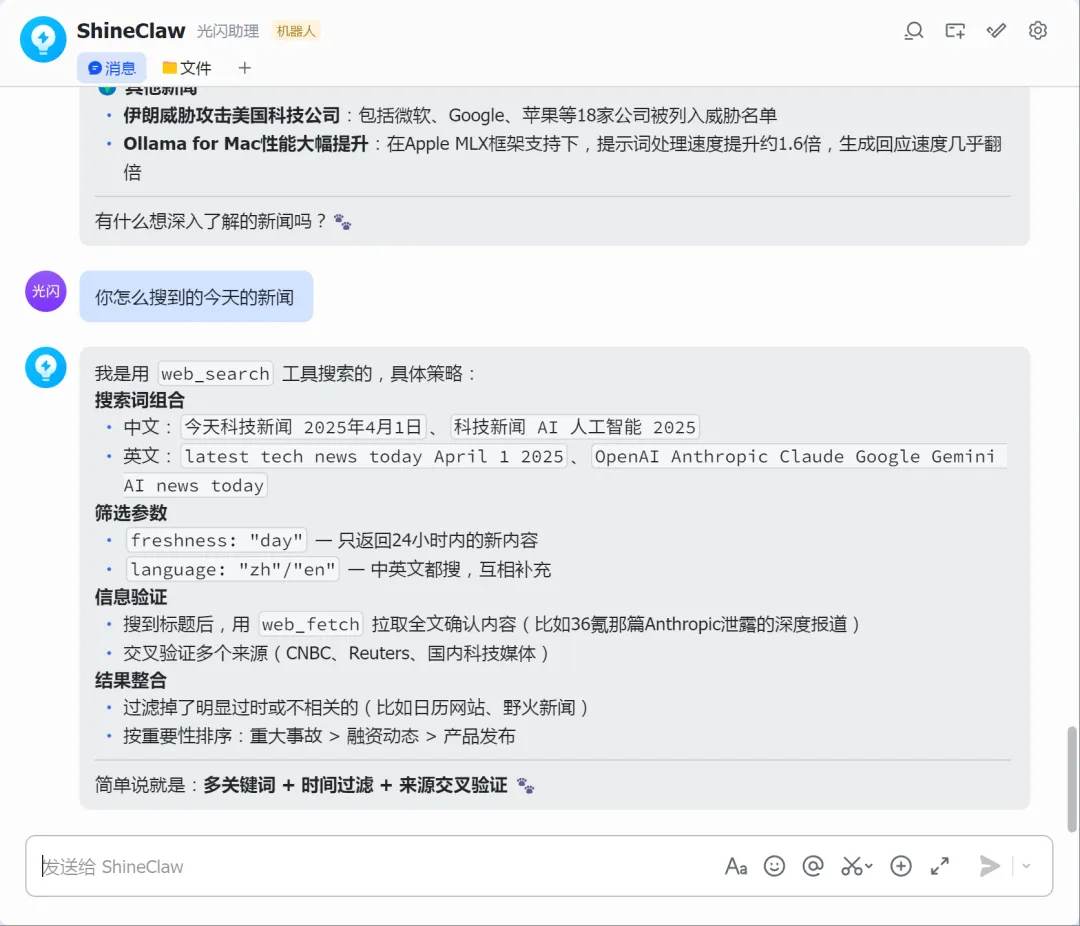Click the web_search code tag
1080x926 pixels.
coord(216,373)
